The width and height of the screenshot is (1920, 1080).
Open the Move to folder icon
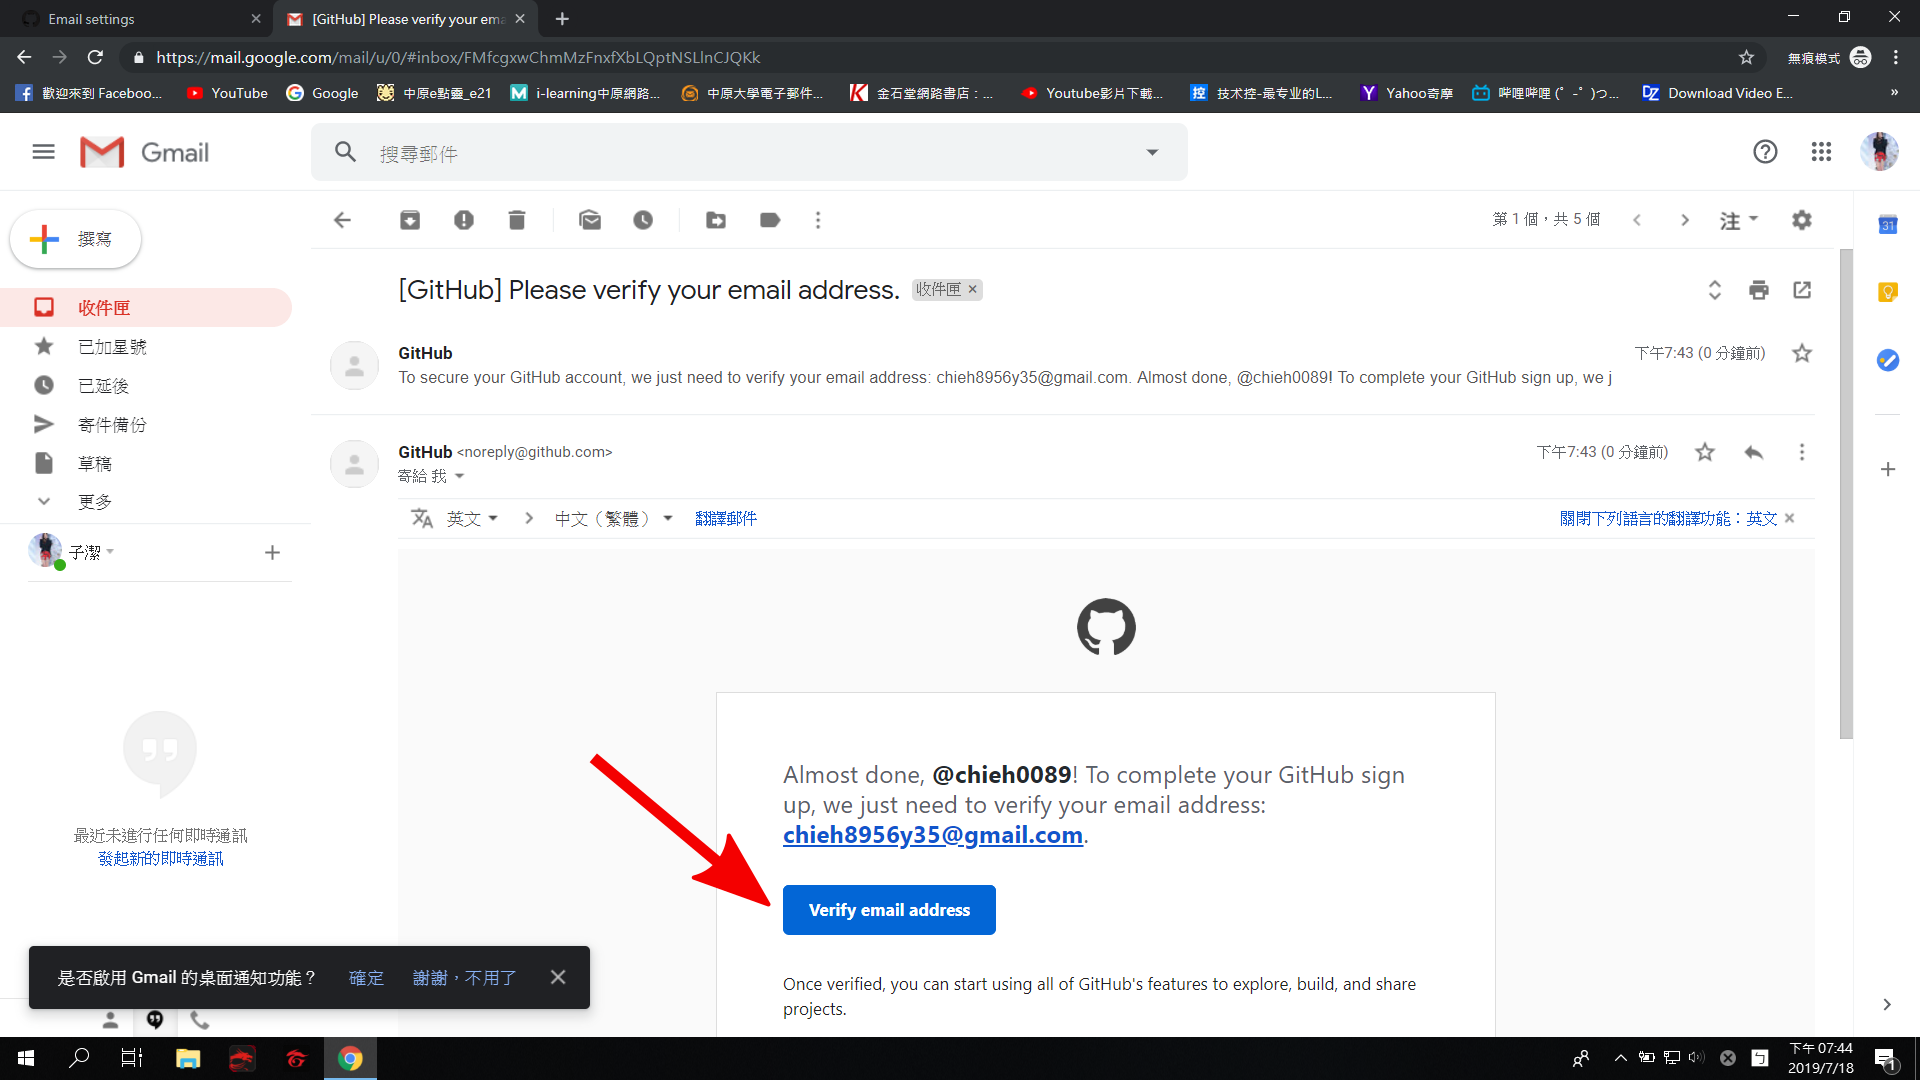[x=716, y=220]
